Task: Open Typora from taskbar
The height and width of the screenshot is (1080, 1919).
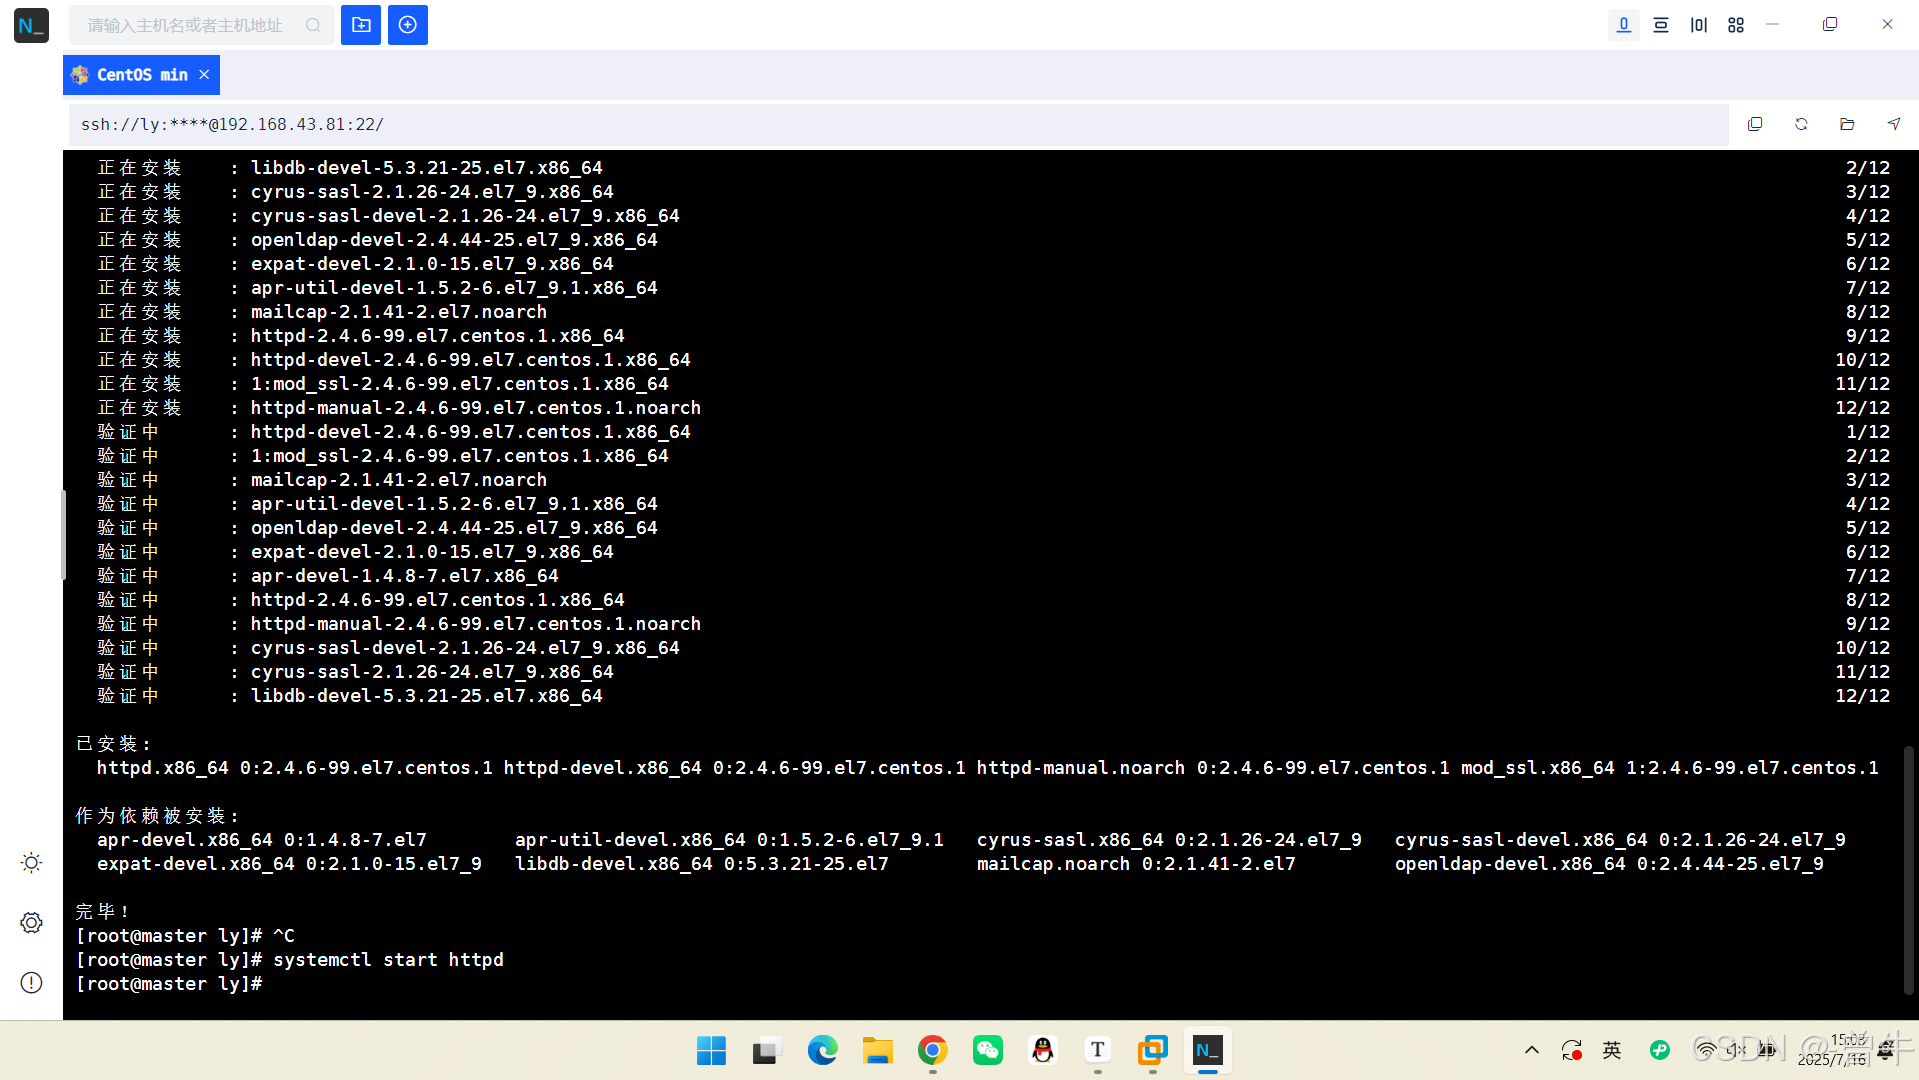Action: [x=1098, y=1050]
